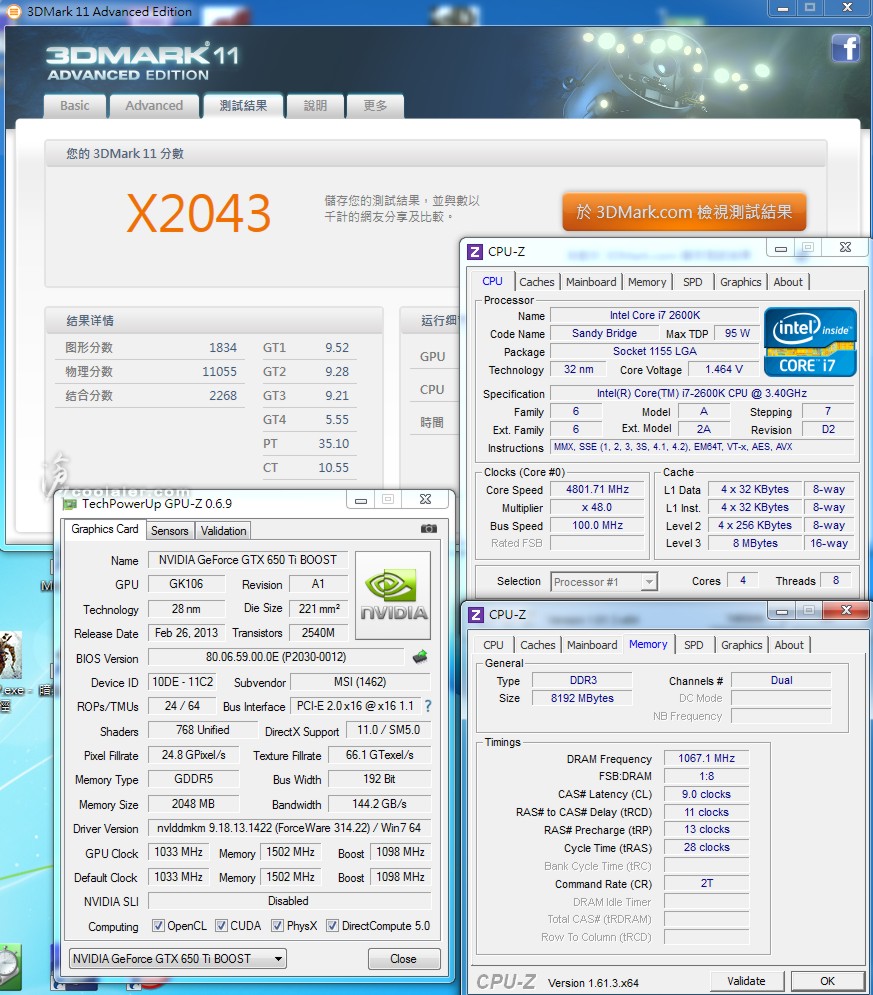Open the 說明 tab

(315, 105)
